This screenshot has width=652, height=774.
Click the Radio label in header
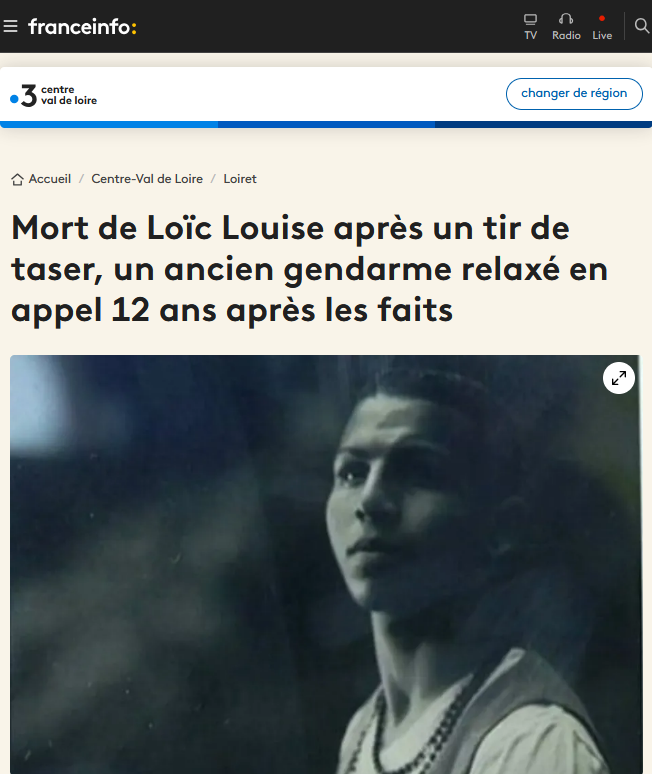tap(566, 36)
